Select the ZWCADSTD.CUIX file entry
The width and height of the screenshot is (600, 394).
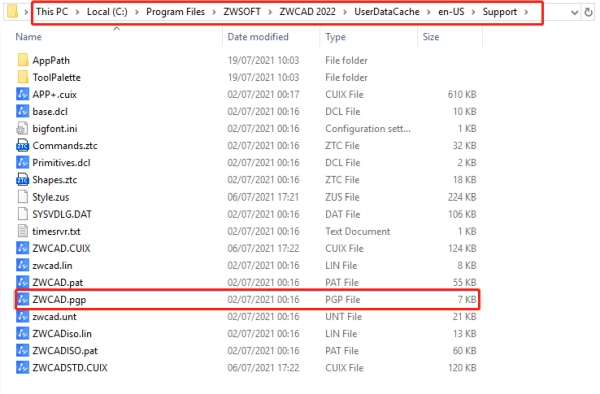coord(247,368)
